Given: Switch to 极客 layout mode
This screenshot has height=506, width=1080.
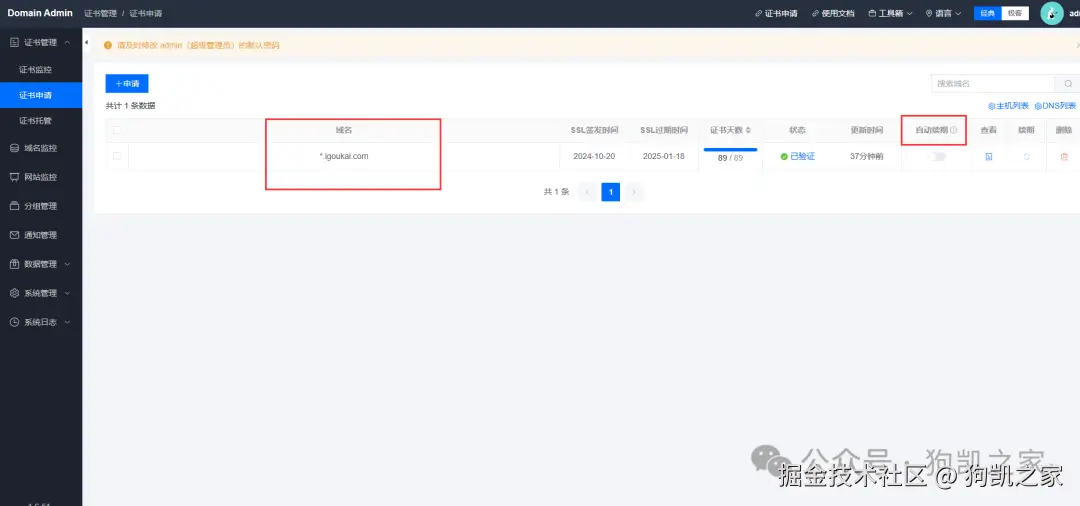Looking at the screenshot, I should tap(1015, 13).
